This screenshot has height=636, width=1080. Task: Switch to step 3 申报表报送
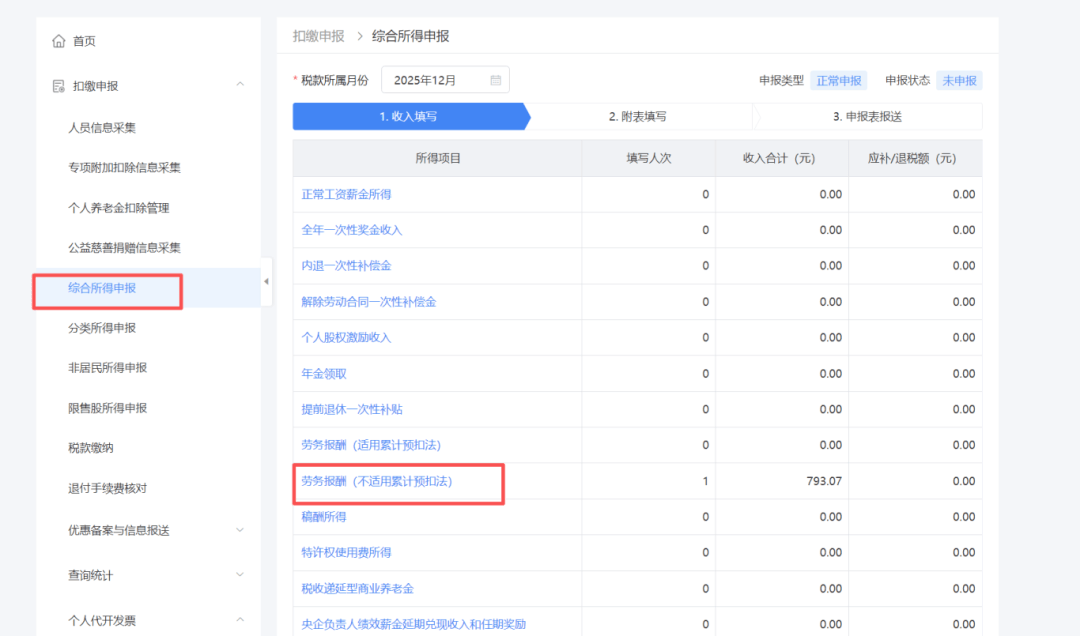tap(867, 117)
